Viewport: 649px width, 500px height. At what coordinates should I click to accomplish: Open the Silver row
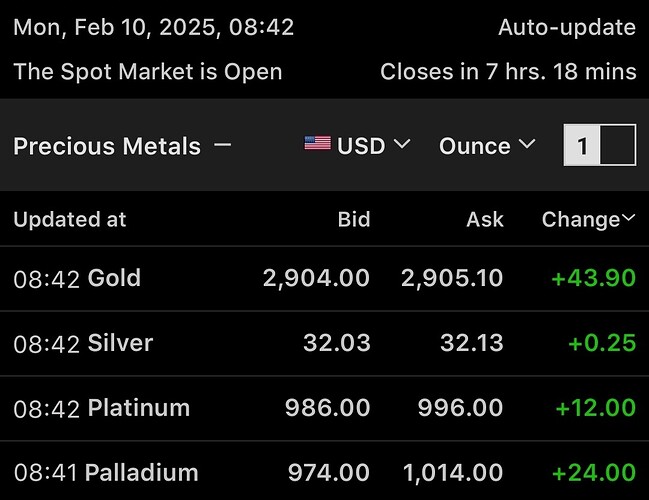click(324, 343)
